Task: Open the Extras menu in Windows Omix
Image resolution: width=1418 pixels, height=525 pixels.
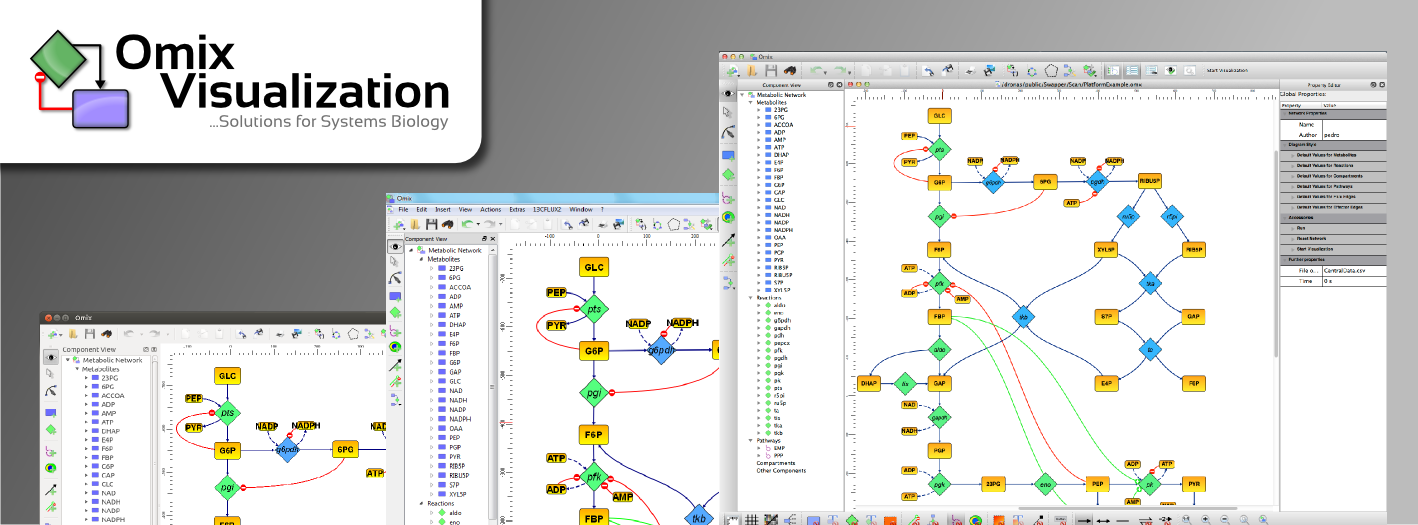Action: coord(517,209)
